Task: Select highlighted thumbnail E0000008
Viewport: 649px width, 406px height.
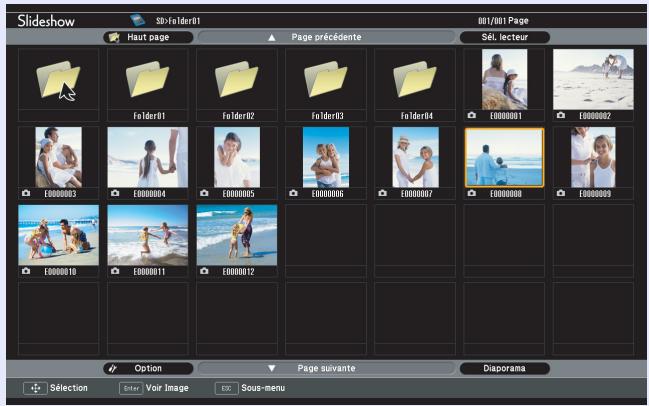Action: 505,157
